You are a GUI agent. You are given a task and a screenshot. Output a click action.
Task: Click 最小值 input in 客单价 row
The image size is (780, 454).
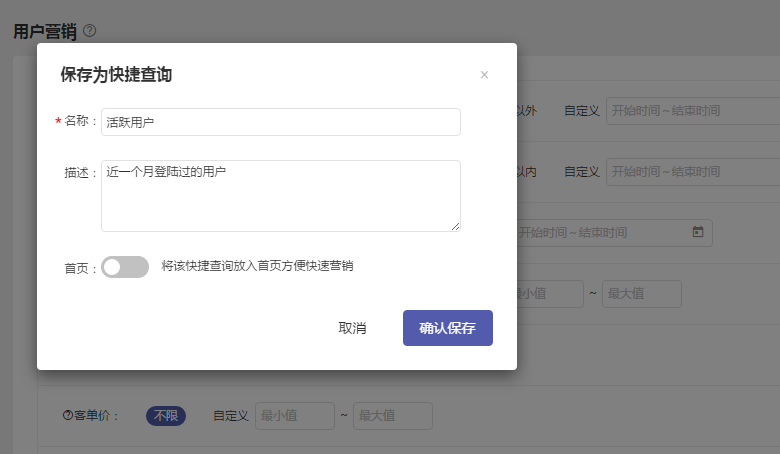pyautogui.click(x=294, y=416)
